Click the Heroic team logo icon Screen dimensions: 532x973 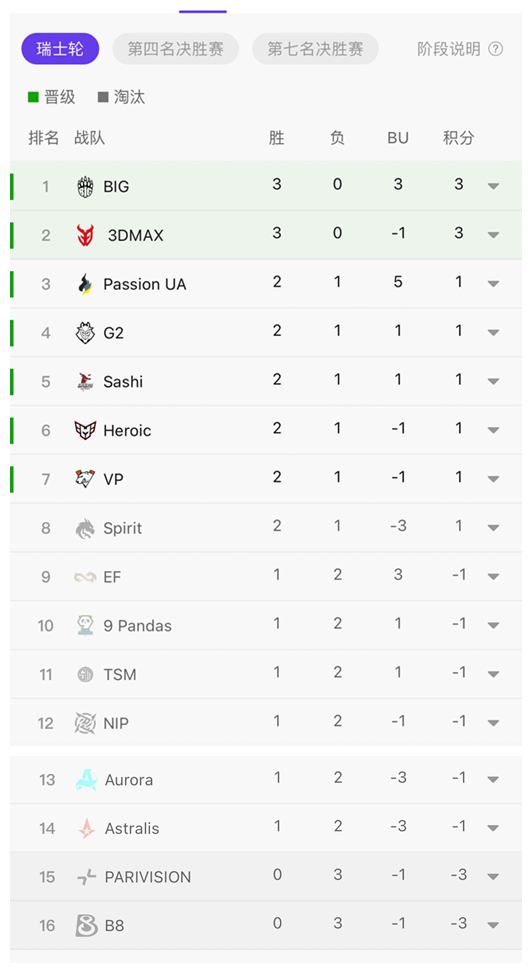pyautogui.click(x=85, y=430)
